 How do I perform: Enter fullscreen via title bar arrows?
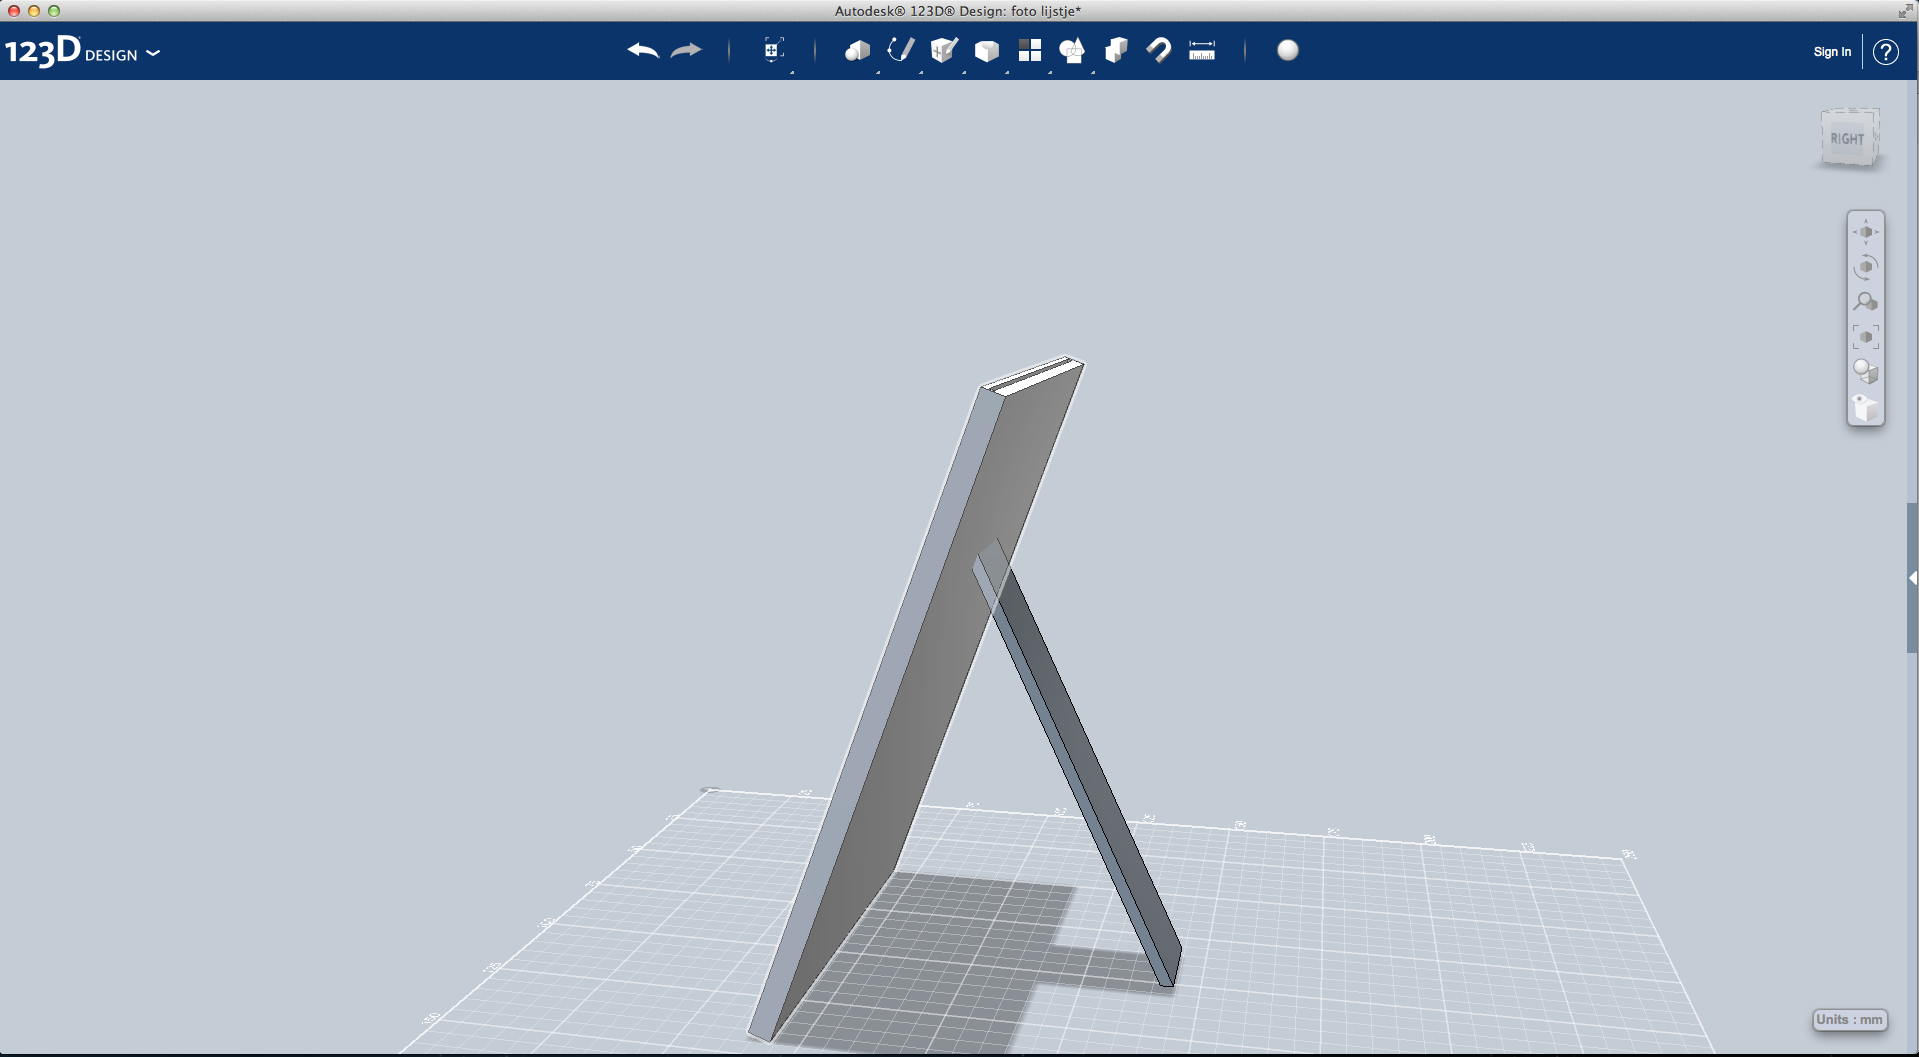(1905, 11)
